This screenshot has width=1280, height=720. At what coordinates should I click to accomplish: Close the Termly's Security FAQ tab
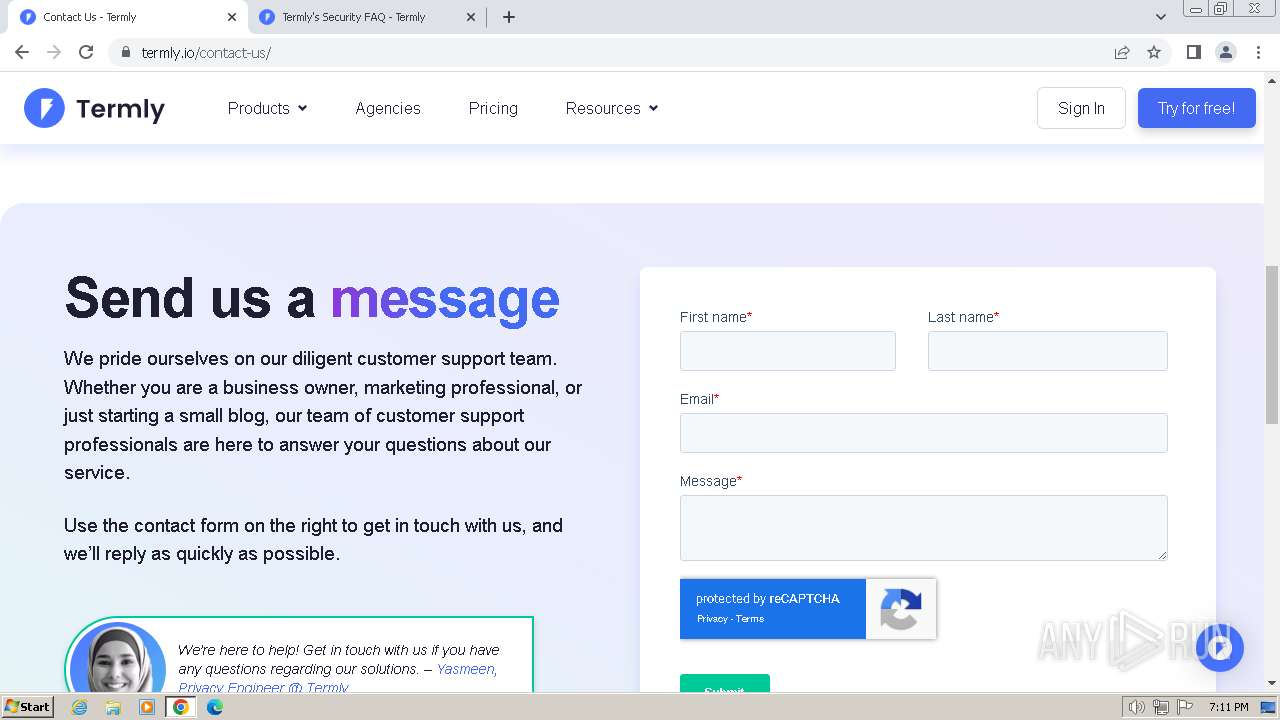pos(471,17)
